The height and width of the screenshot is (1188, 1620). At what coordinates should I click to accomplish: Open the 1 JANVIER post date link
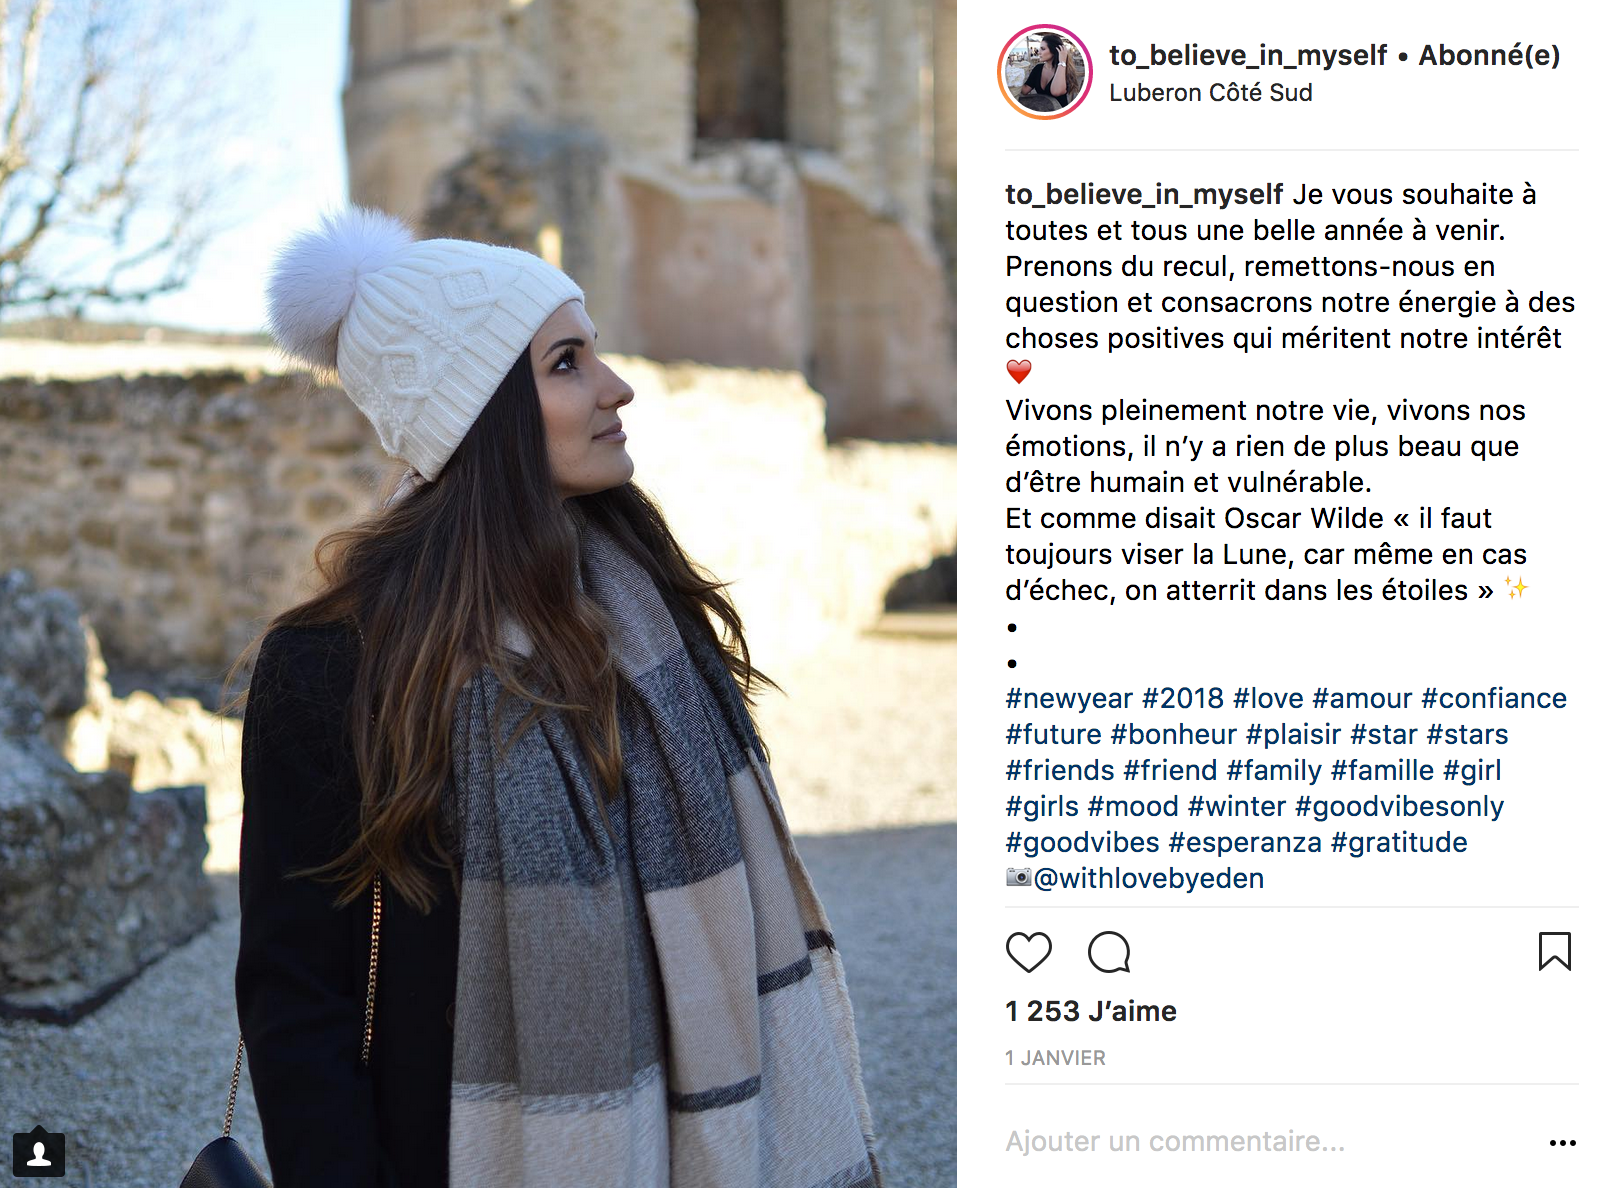coord(1055,1058)
